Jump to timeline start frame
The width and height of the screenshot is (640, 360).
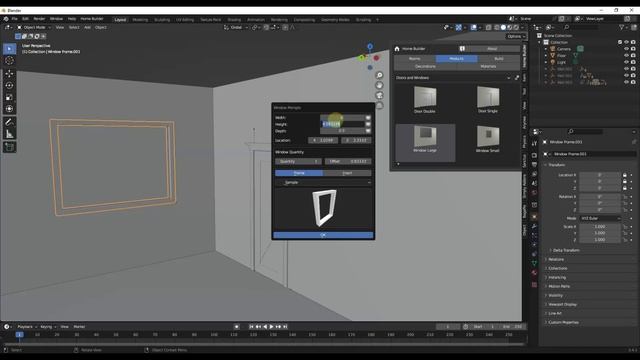tap(251, 327)
